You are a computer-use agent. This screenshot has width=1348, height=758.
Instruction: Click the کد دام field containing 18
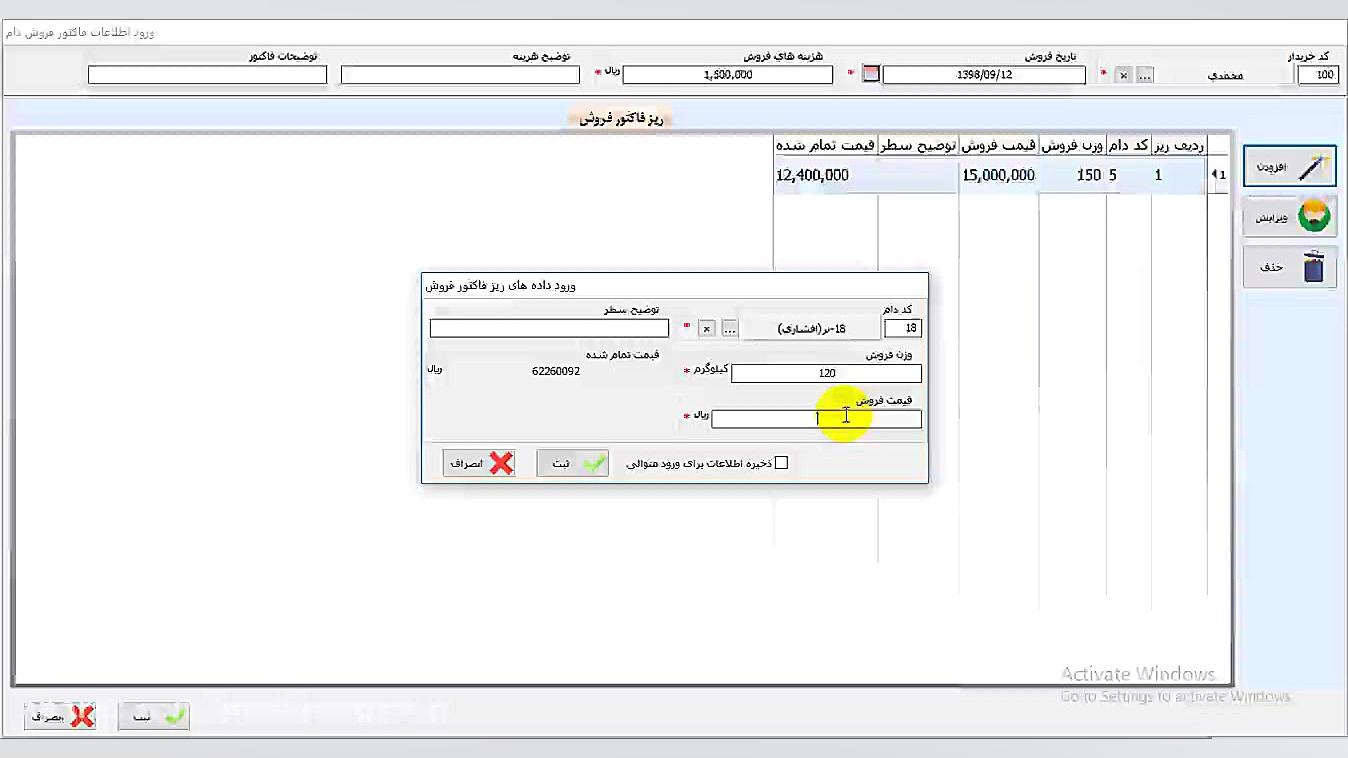coord(903,328)
